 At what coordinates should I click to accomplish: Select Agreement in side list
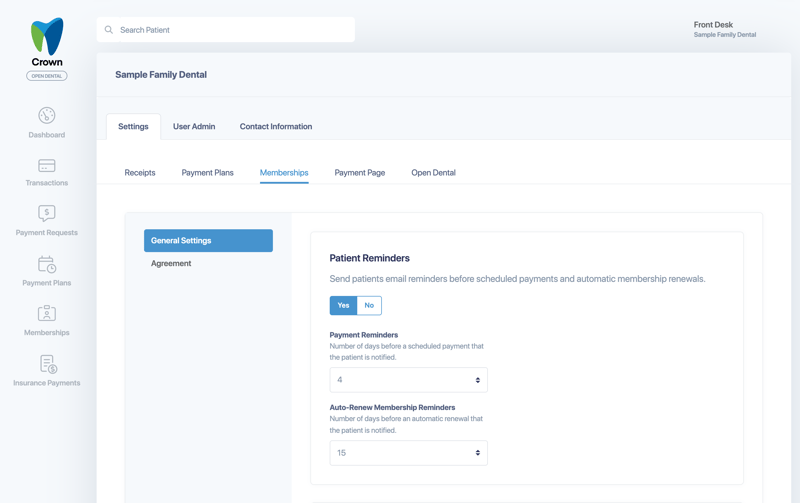(171, 263)
